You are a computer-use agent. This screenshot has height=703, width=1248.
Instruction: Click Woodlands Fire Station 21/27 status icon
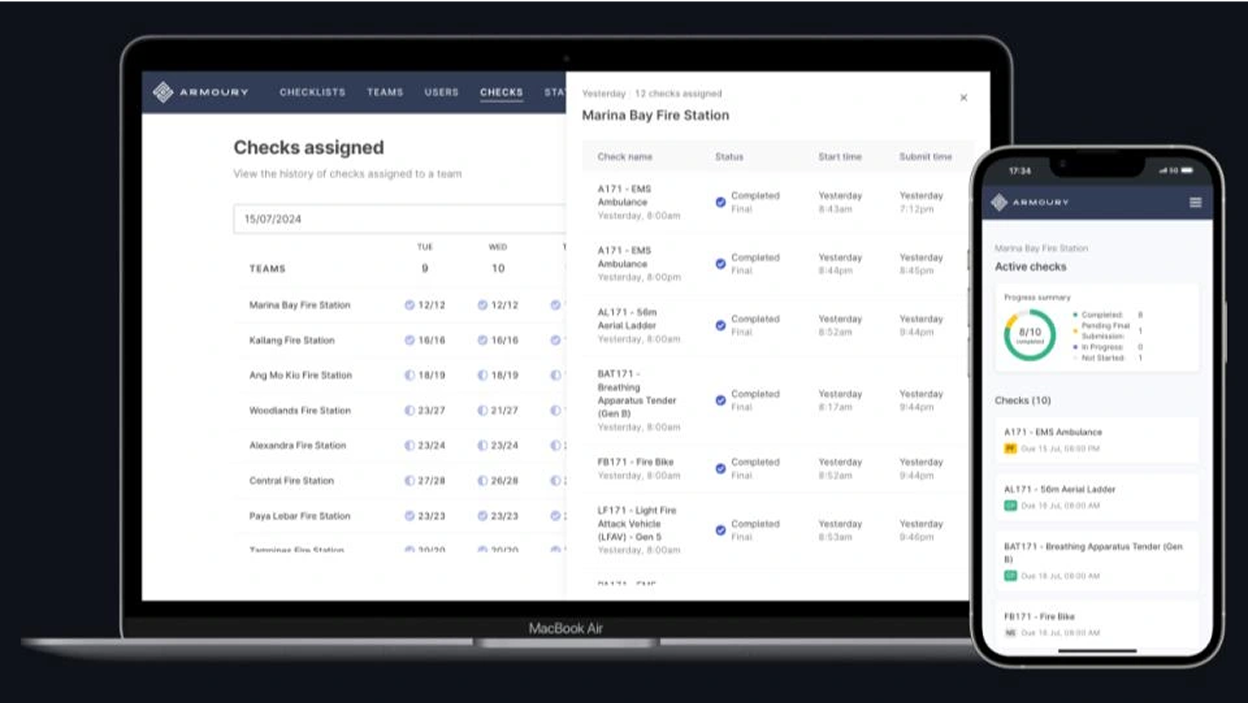pos(482,410)
